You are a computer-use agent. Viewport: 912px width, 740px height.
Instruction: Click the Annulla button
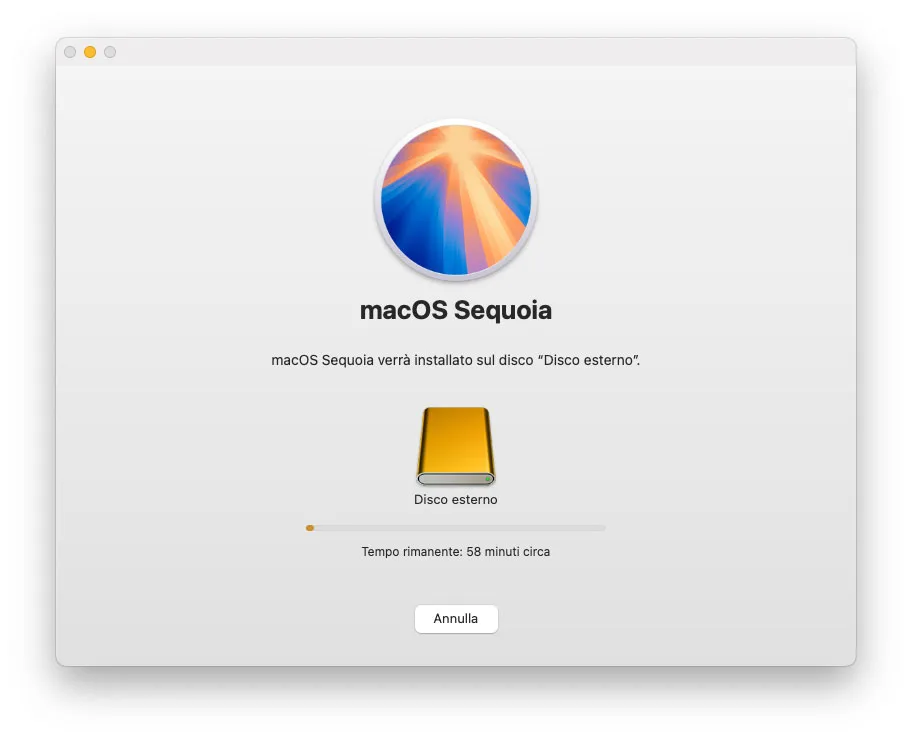pos(456,619)
